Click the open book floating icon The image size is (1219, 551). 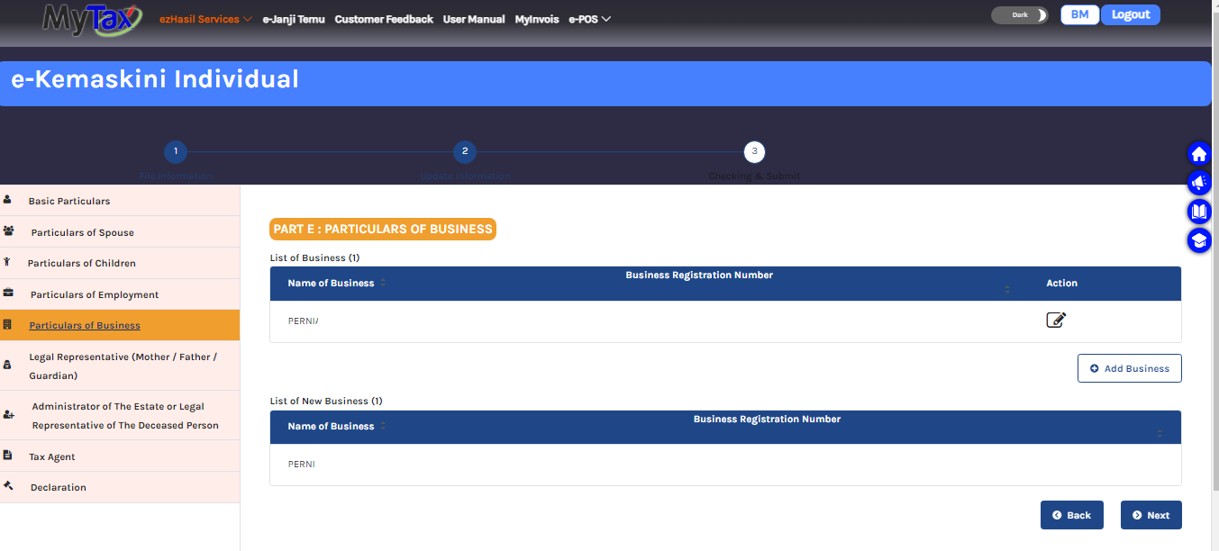click(x=1198, y=212)
